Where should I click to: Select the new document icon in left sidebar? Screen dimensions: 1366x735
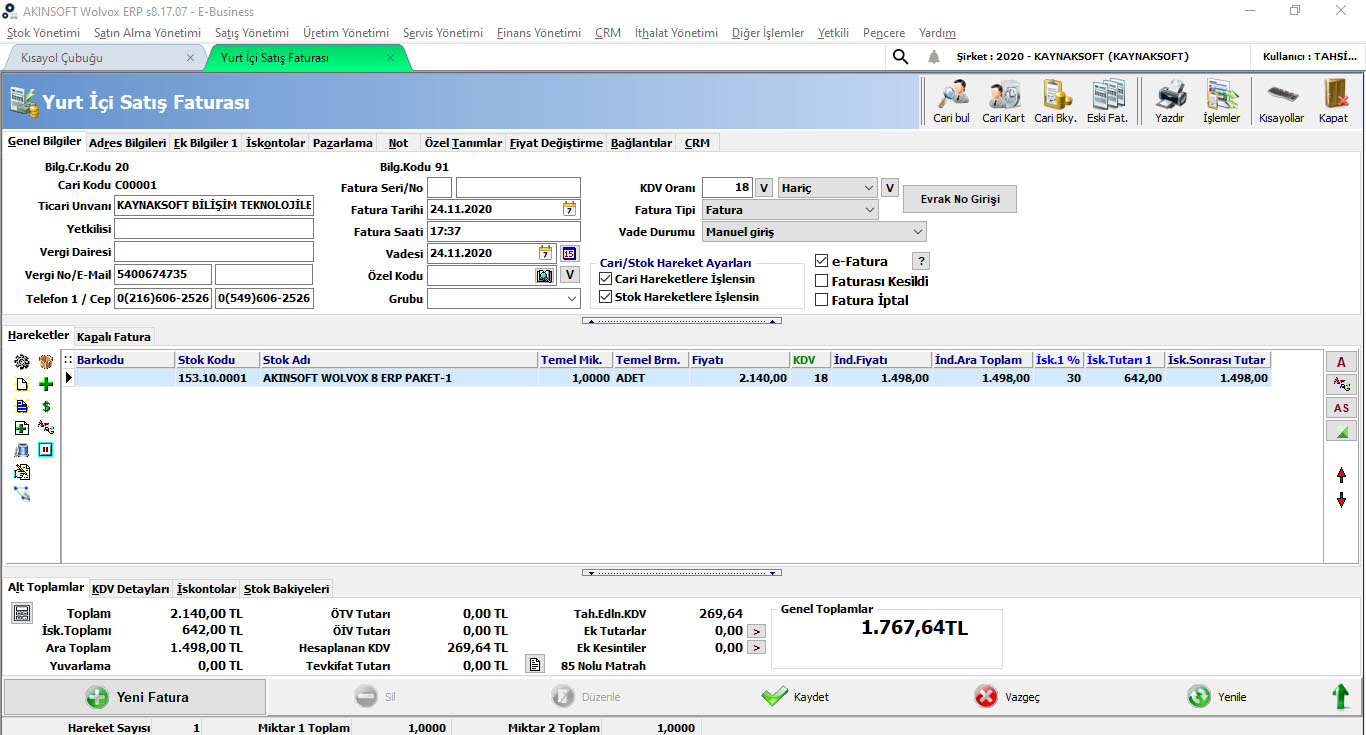[20, 384]
